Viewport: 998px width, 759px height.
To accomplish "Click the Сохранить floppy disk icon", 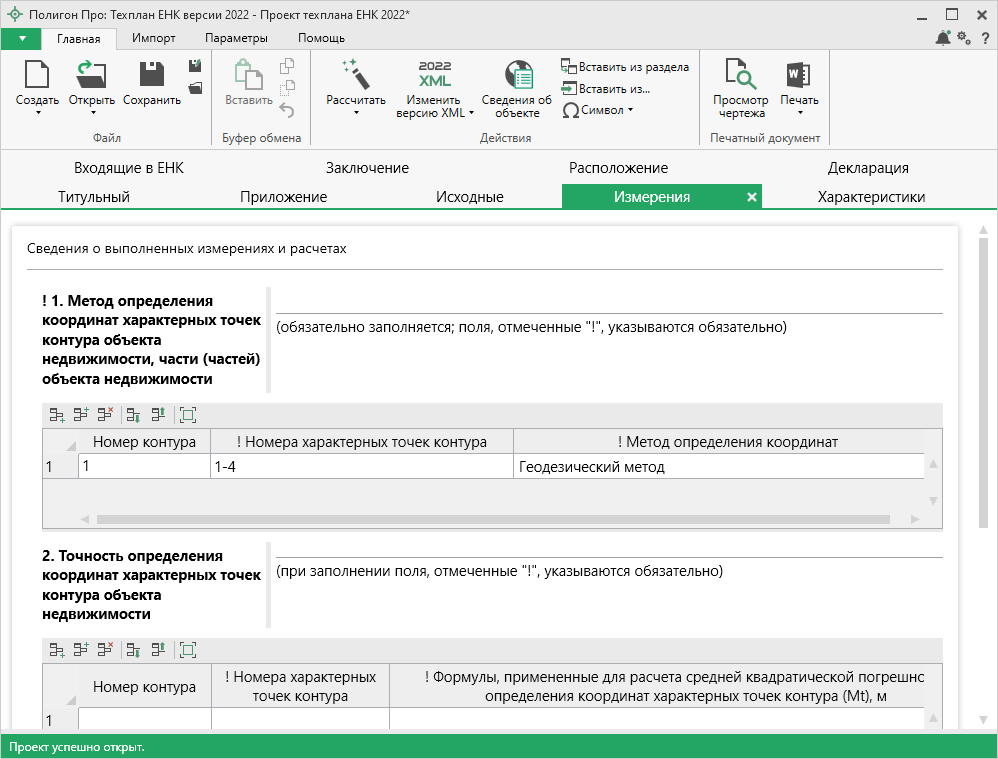I will click(151, 76).
